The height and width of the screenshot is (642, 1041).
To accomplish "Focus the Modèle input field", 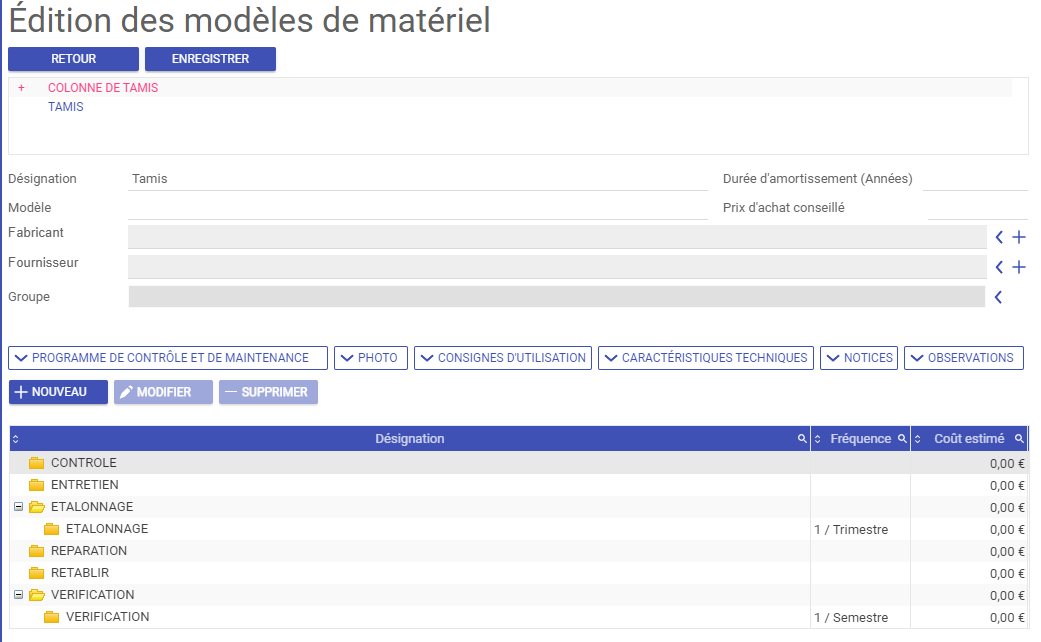I will click(x=418, y=208).
